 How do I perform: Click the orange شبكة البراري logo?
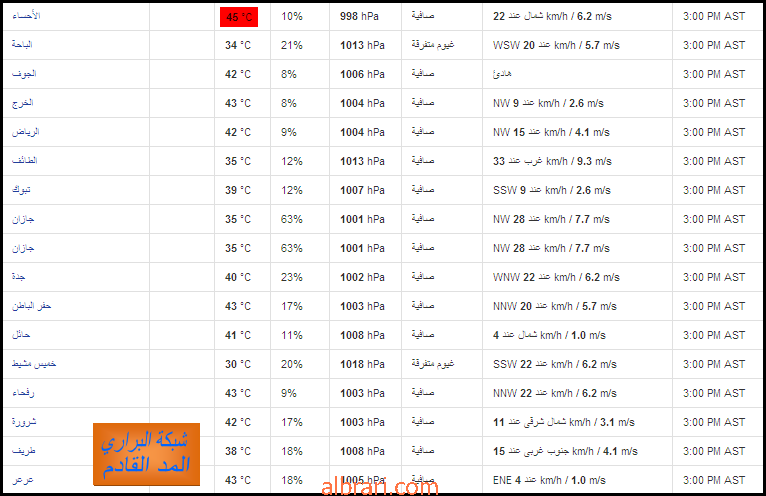(147, 454)
